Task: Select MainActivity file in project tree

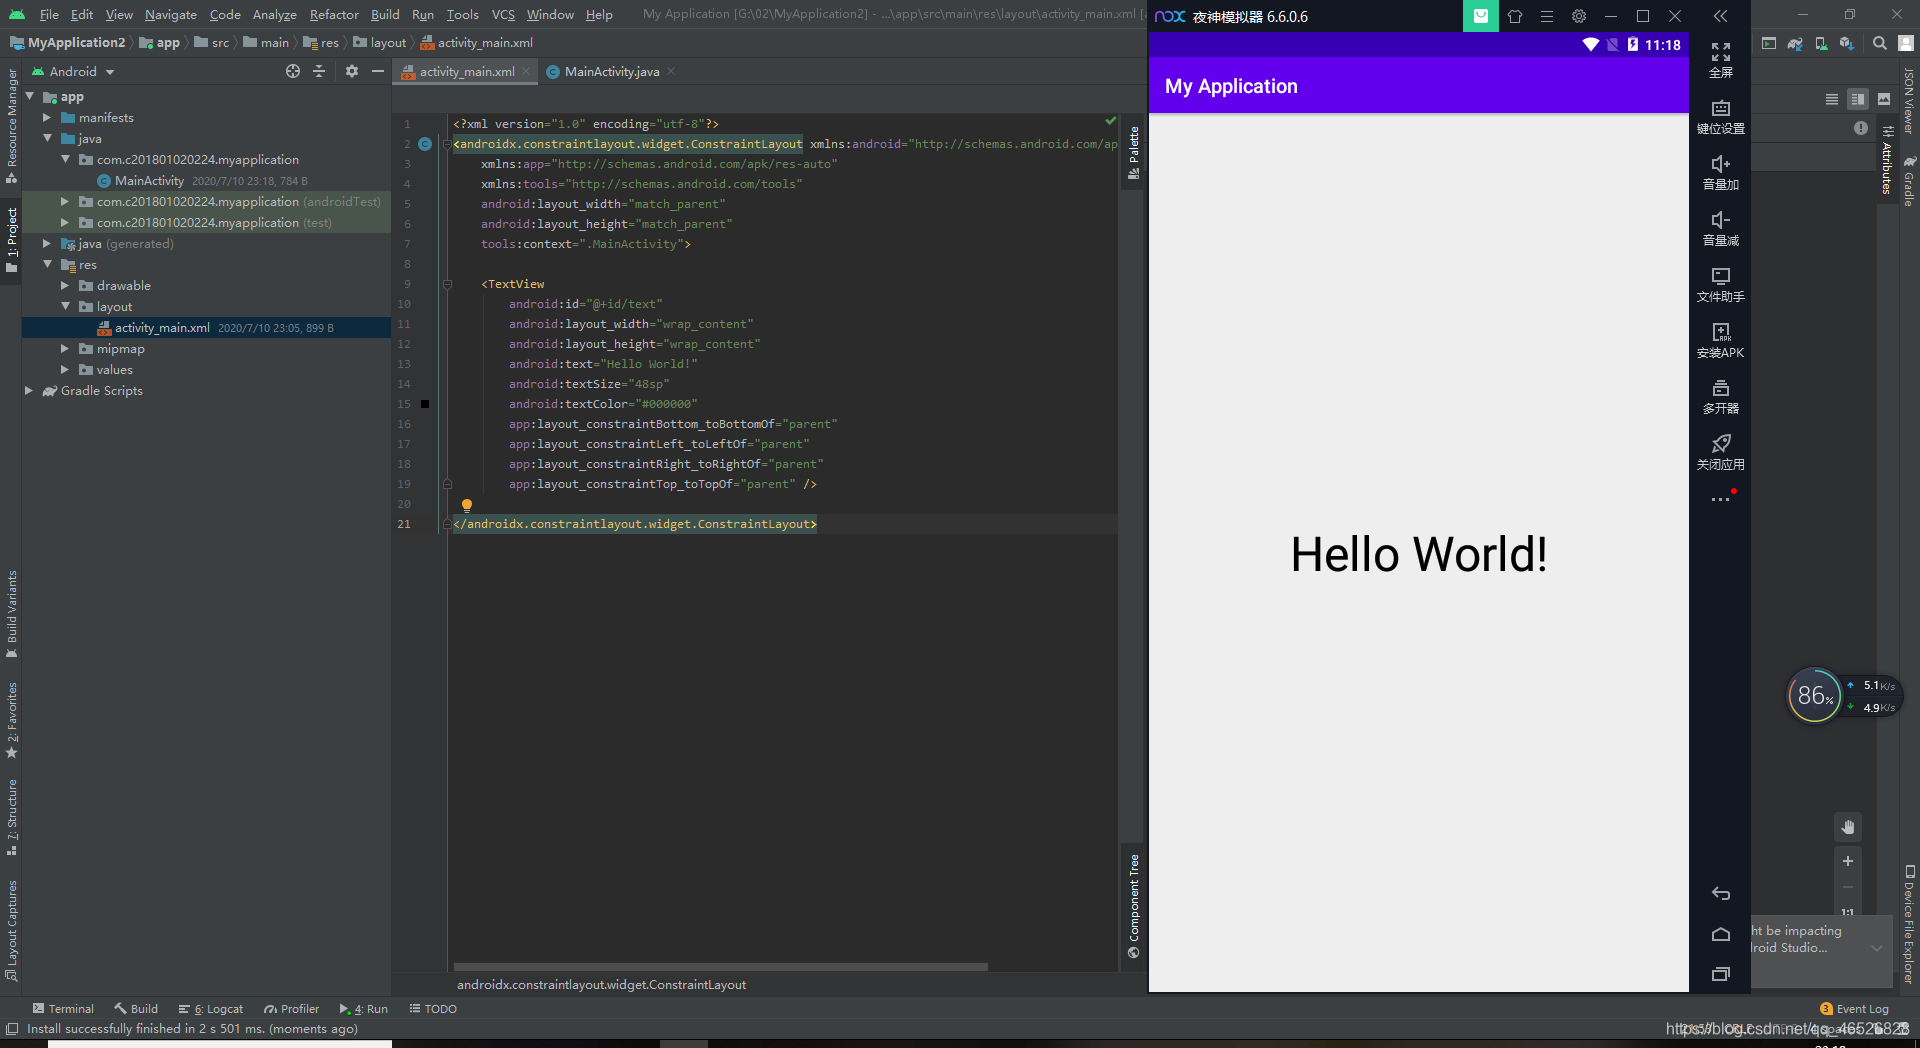Action: [149, 181]
